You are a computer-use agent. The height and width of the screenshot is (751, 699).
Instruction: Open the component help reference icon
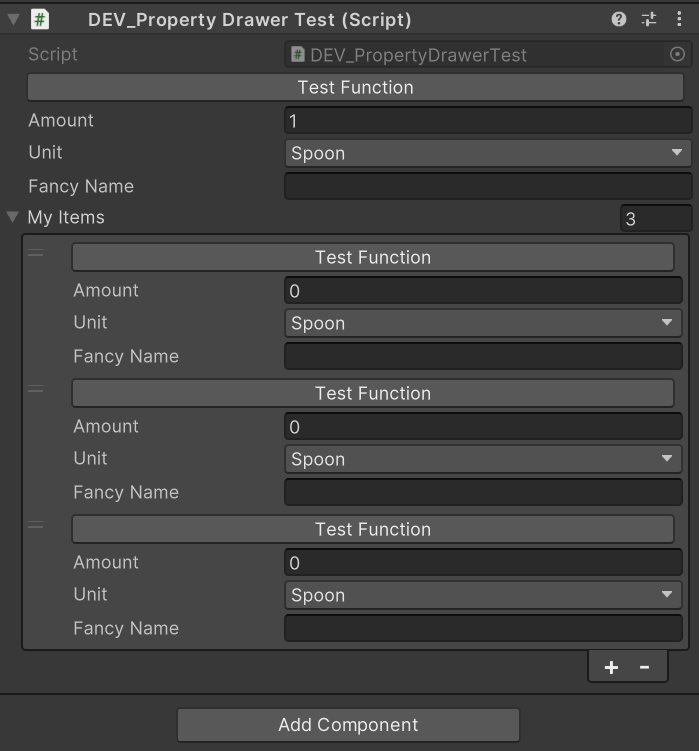pos(619,19)
